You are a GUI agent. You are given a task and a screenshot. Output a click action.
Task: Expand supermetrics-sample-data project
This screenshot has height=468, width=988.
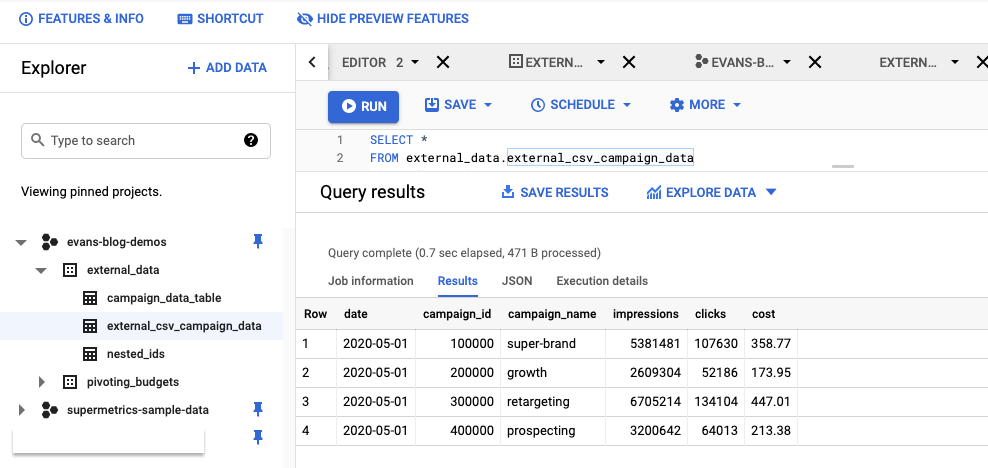[21, 410]
